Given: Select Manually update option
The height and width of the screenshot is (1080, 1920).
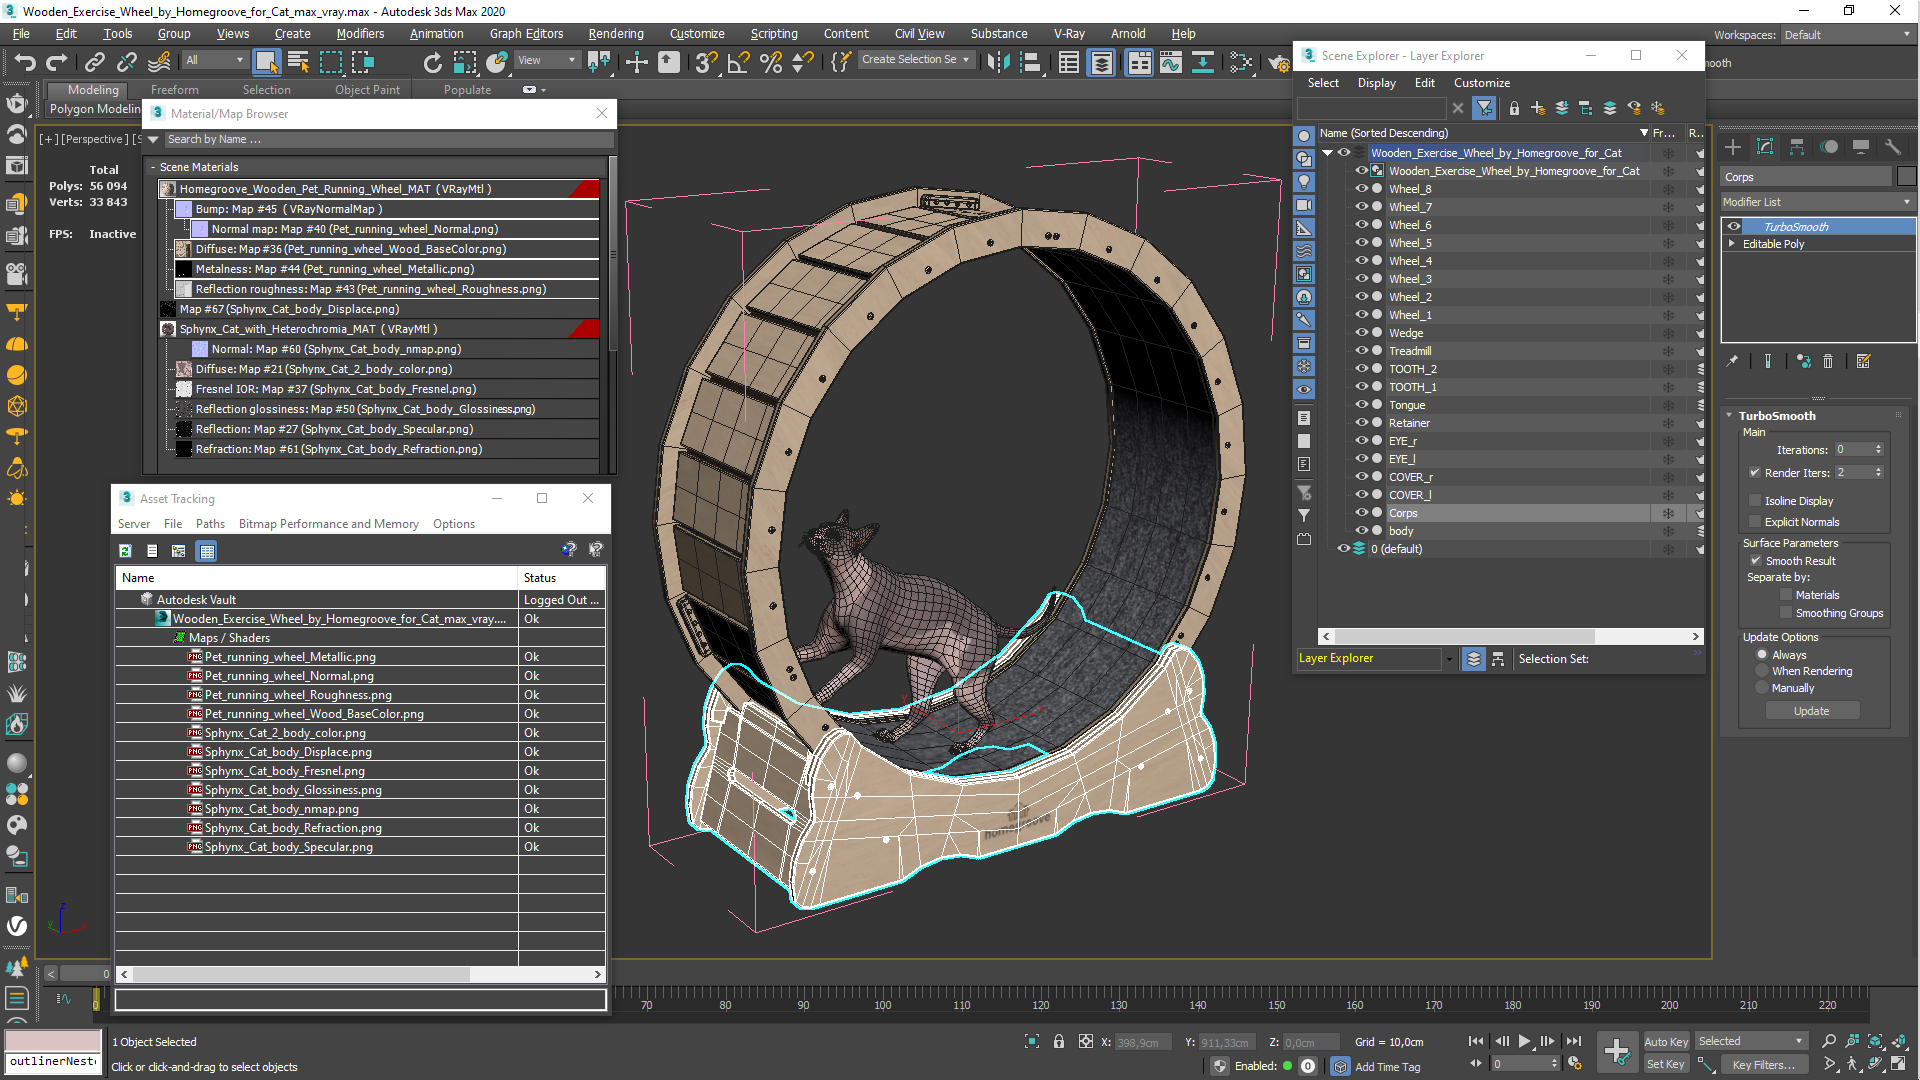Looking at the screenshot, I should pos(1763,688).
